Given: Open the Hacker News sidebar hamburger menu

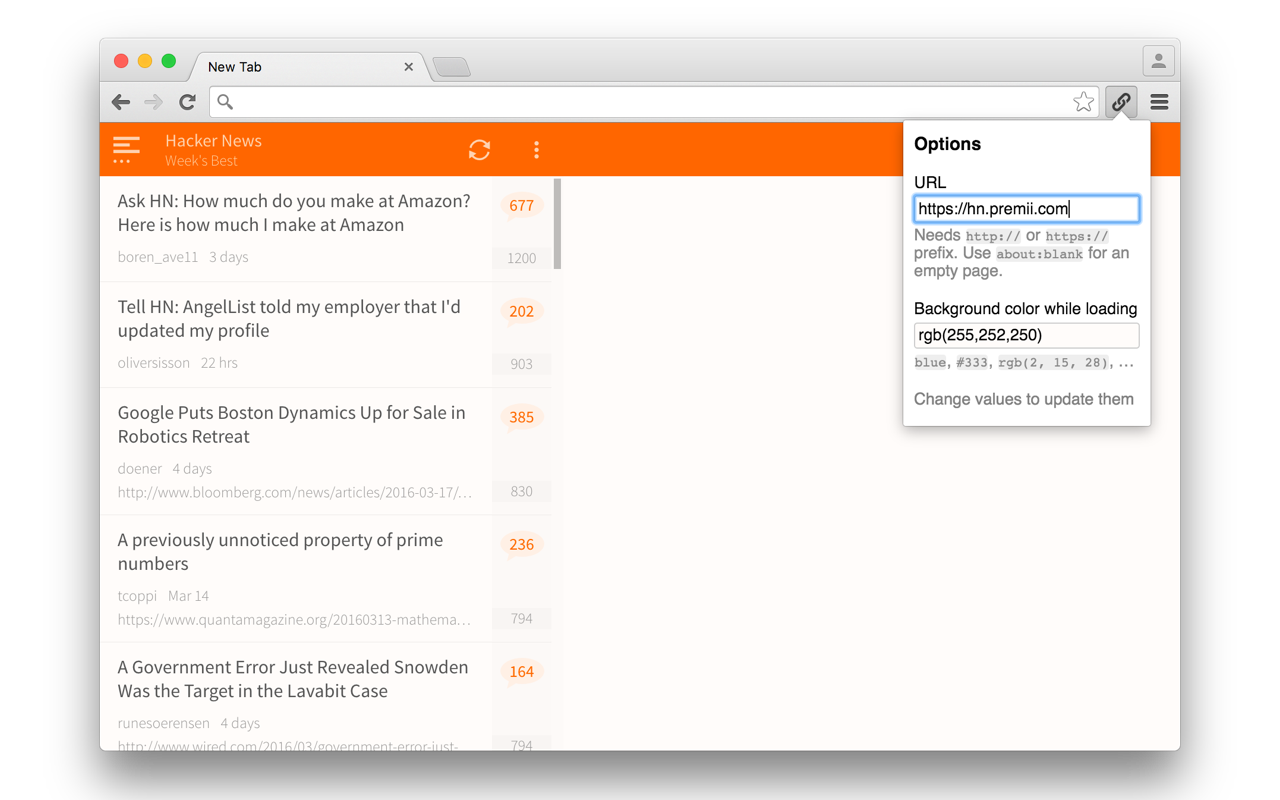Looking at the screenshot, I should pos(126,149).
